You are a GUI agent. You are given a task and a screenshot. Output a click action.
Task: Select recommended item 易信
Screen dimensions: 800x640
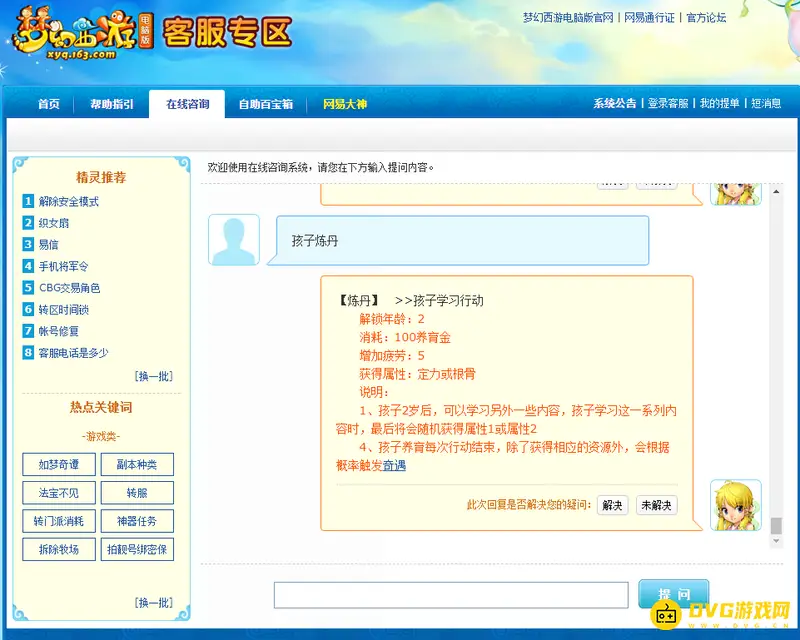tap(48, 244)
